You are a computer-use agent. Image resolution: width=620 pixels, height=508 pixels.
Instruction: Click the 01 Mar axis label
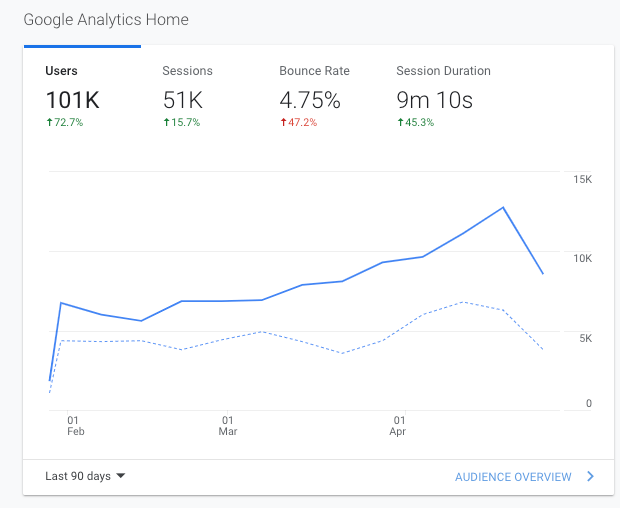(x=228, y=426)
